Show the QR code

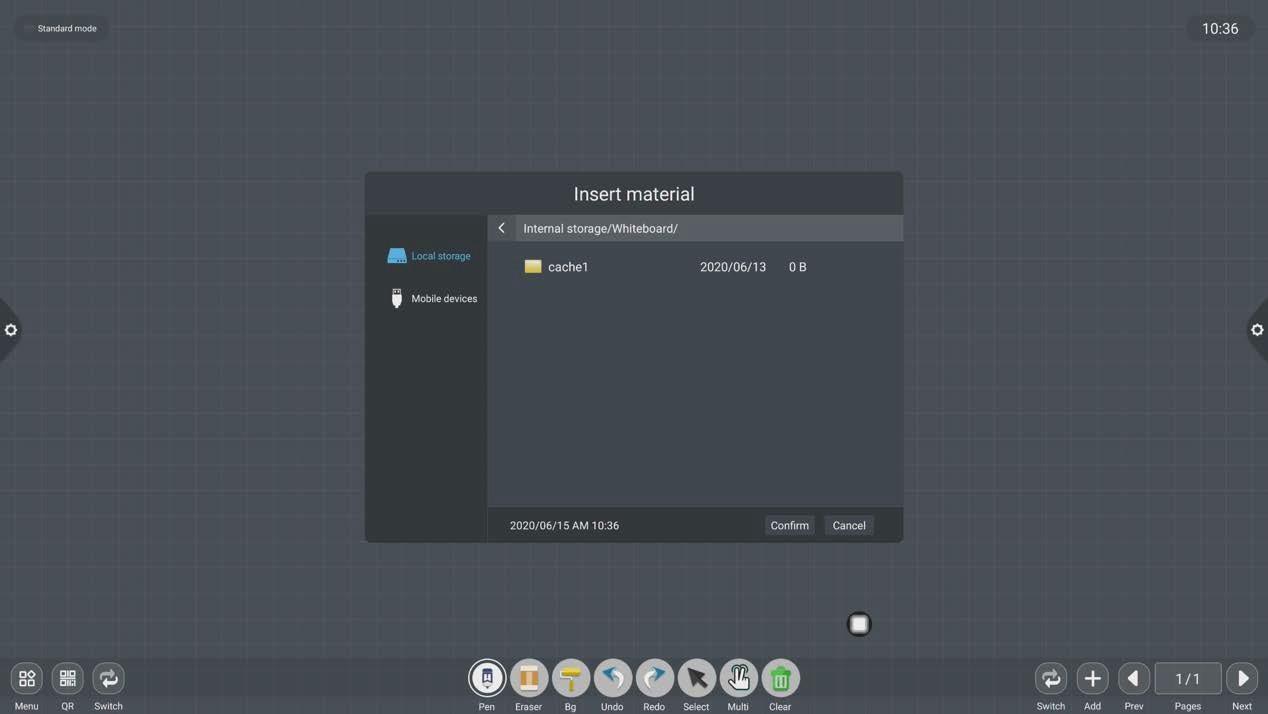[x=68, y=678]
